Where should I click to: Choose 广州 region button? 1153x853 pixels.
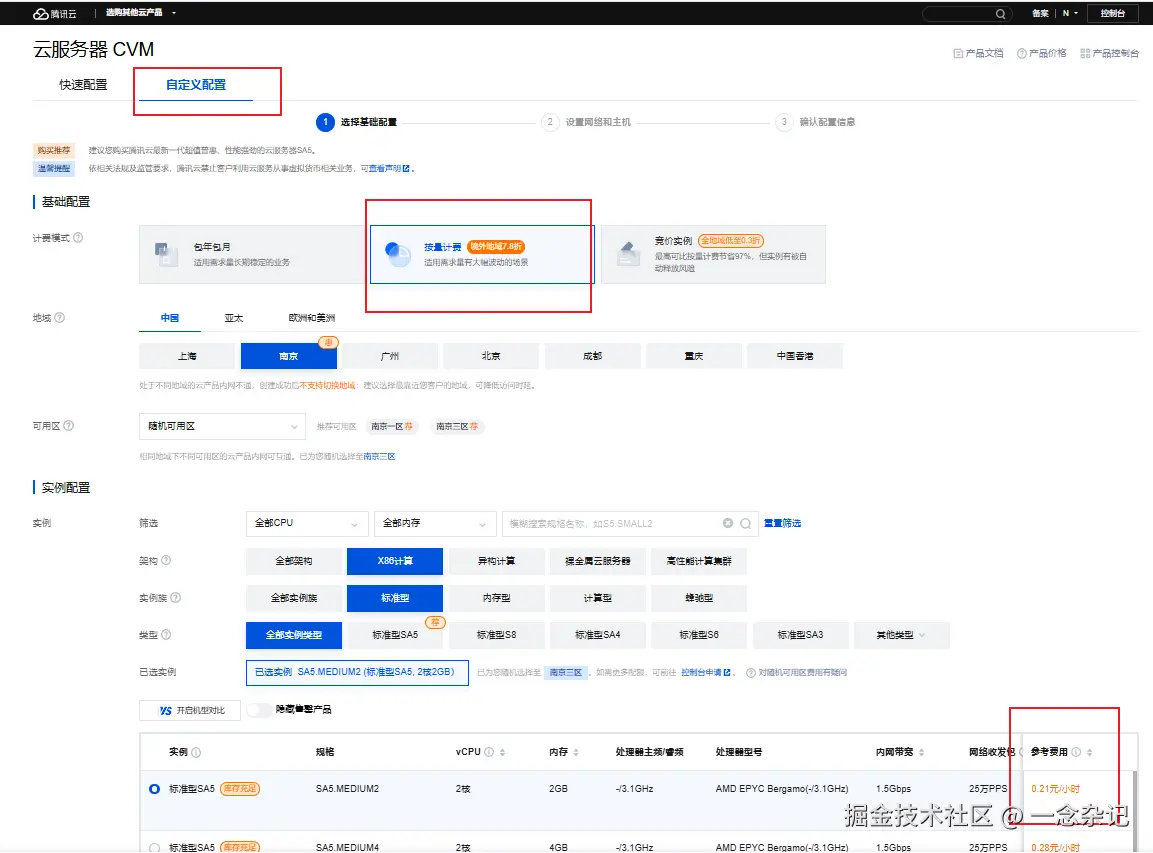(x=390, y=356)
